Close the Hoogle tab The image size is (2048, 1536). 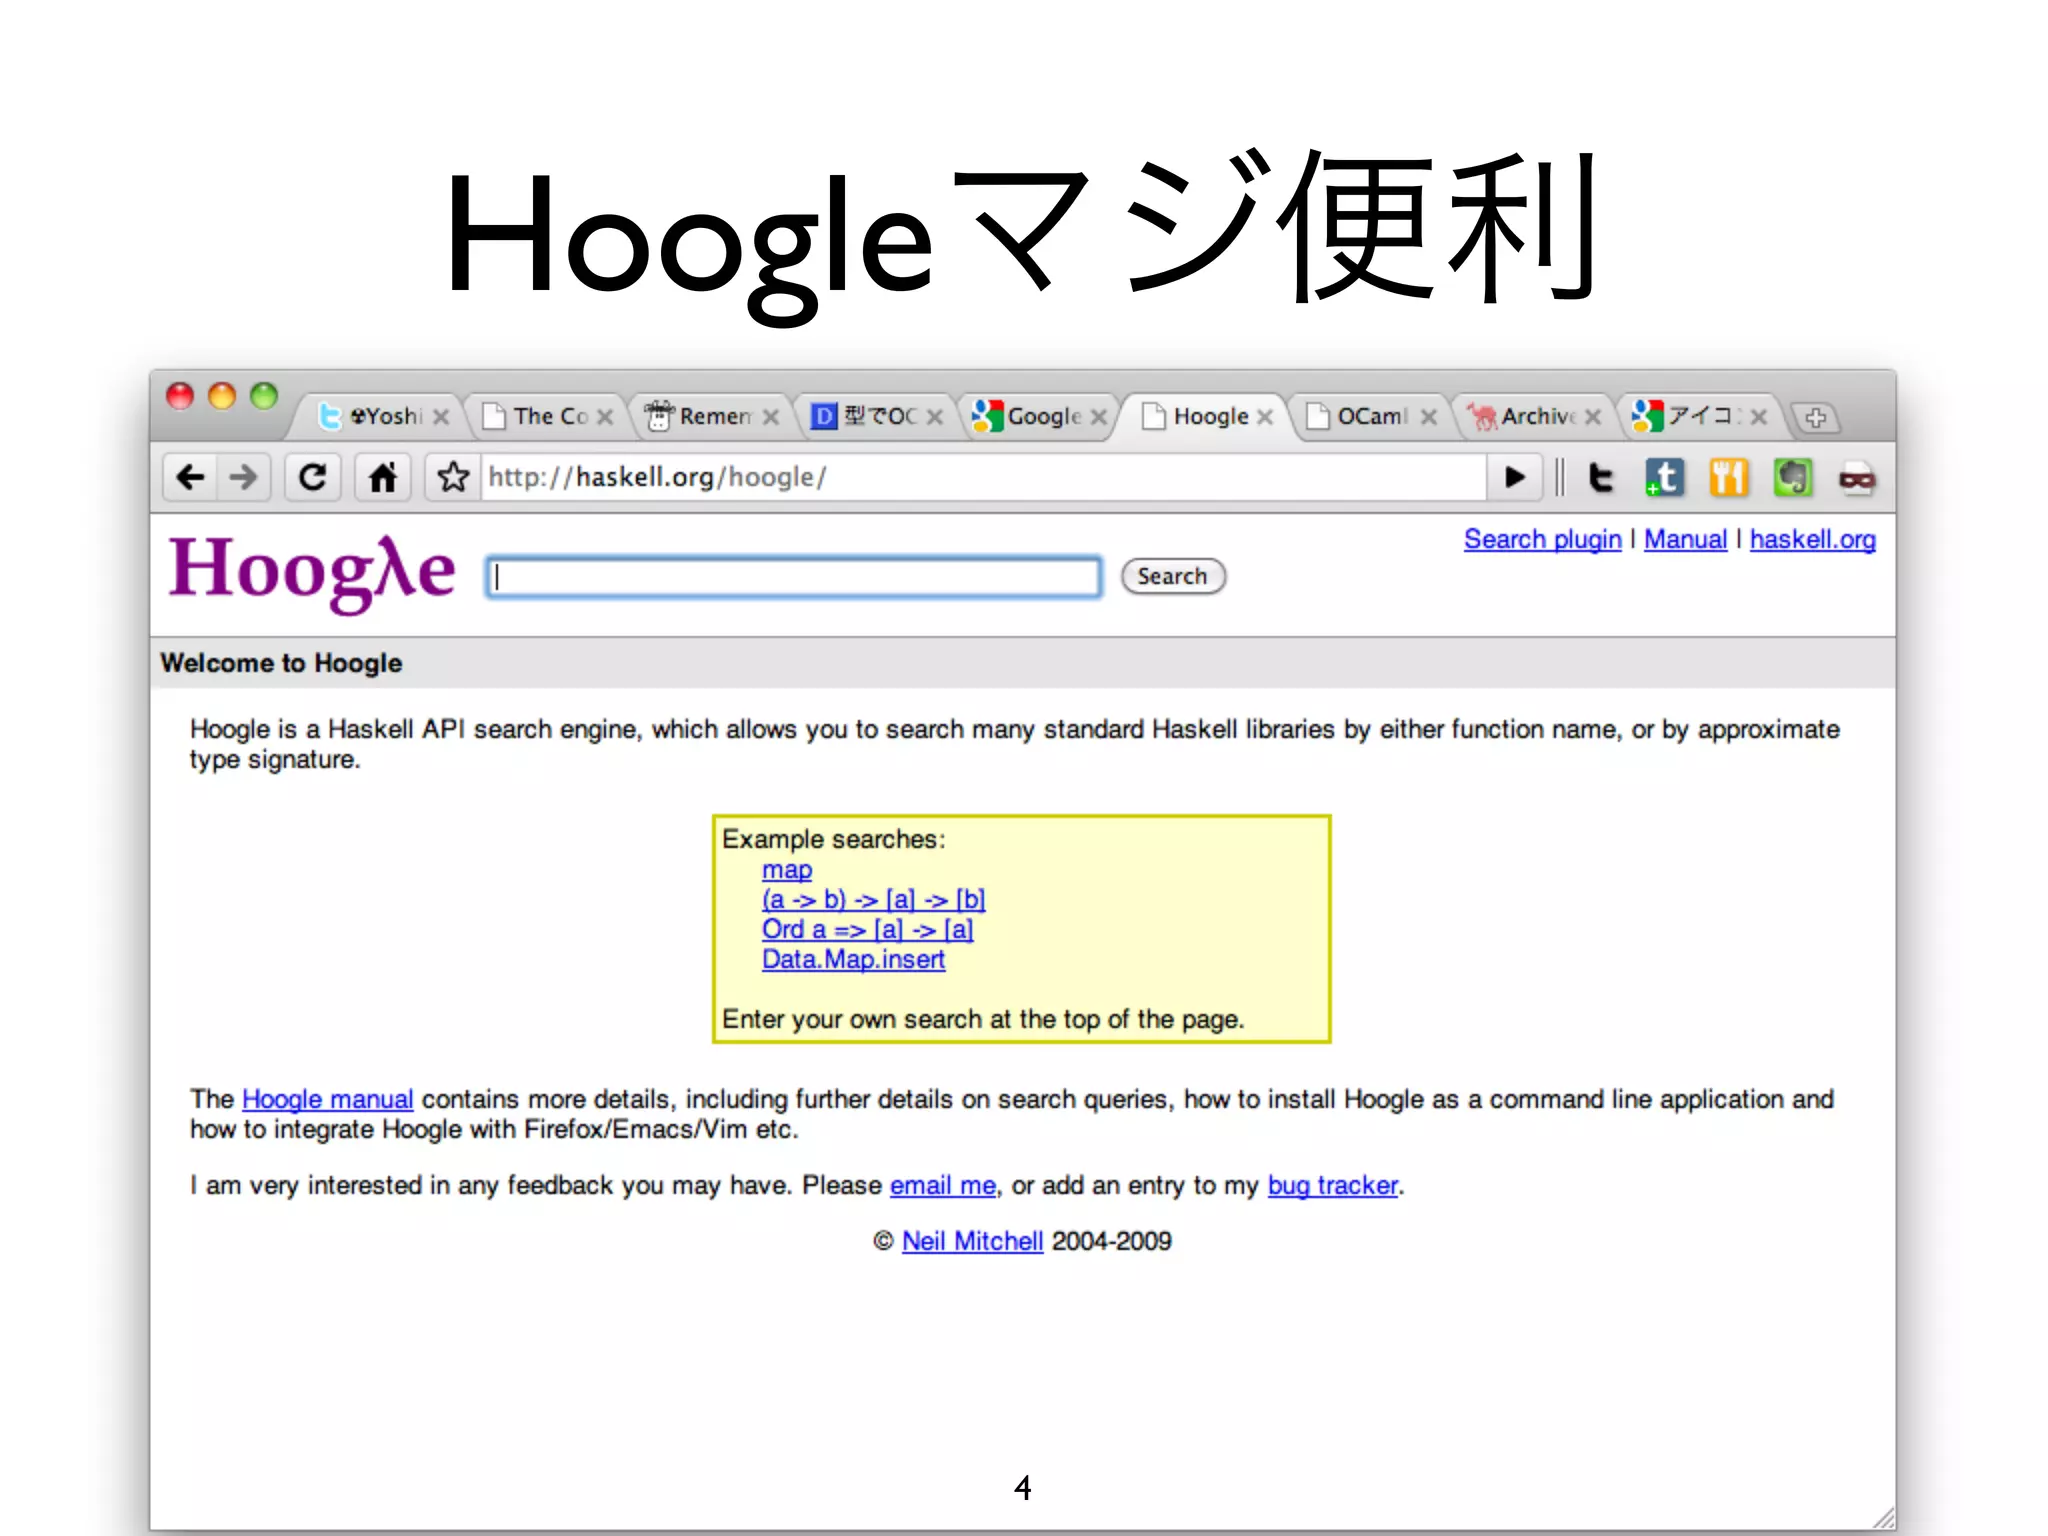(x=1265, y=417)
